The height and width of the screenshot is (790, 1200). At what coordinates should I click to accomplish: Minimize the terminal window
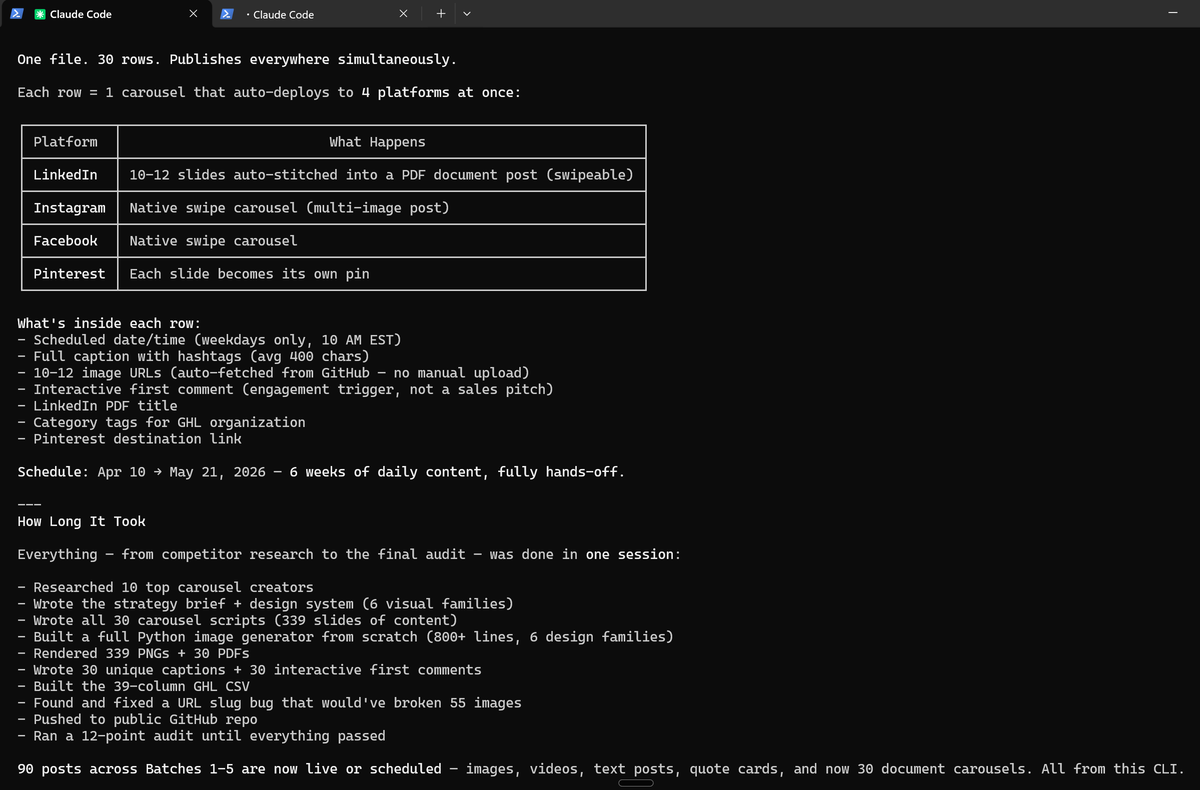pyautogui.click(x=1172, y=14)
